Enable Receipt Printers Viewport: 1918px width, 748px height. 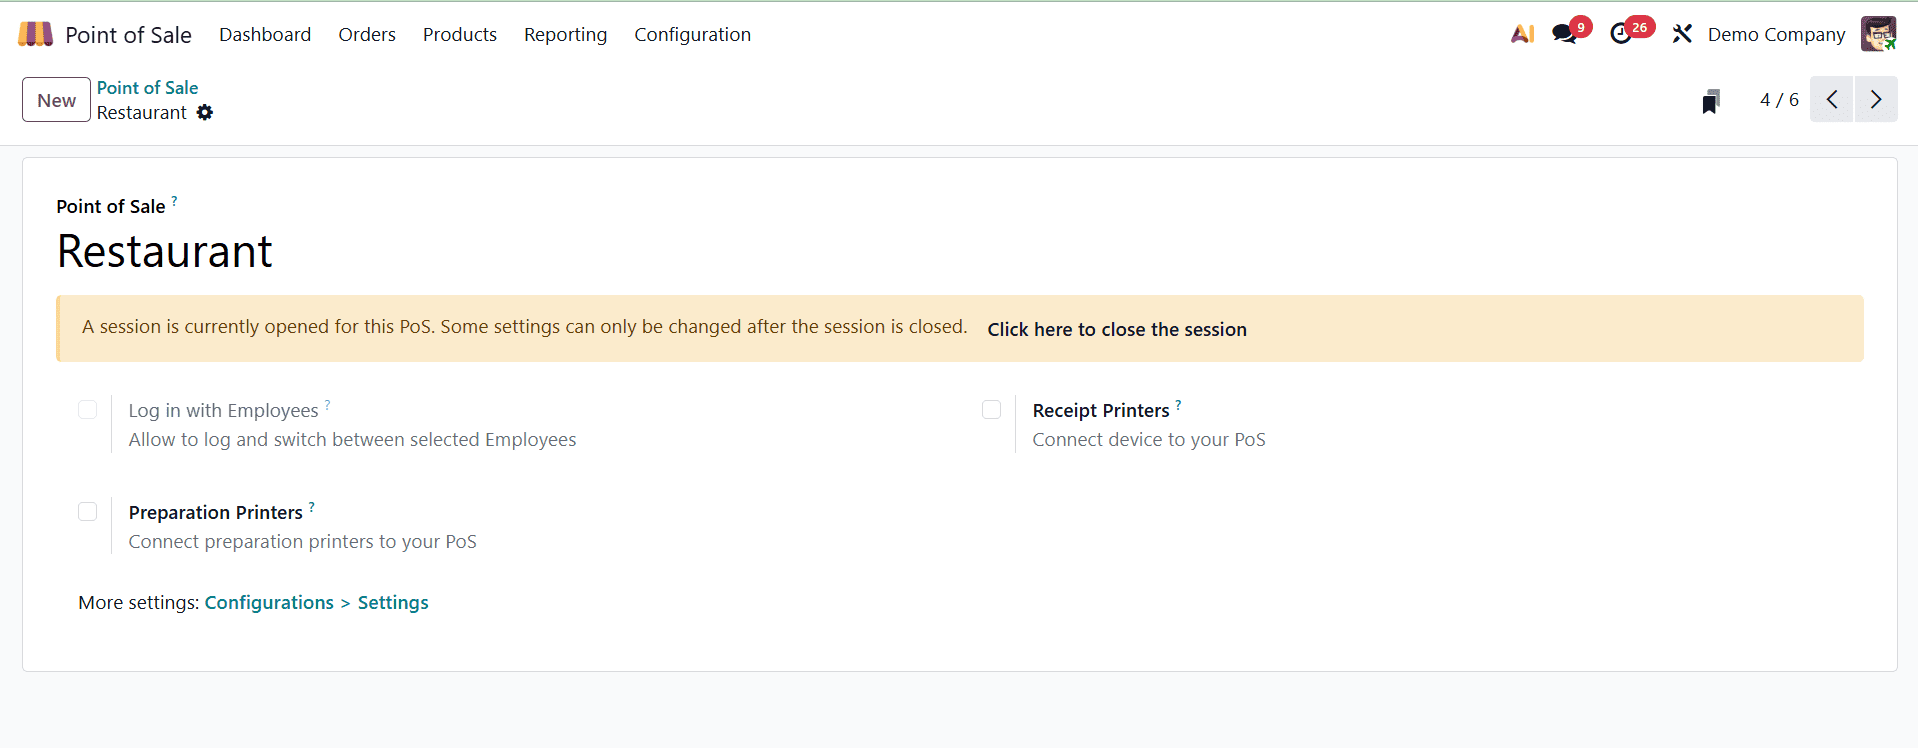point(991,409)
